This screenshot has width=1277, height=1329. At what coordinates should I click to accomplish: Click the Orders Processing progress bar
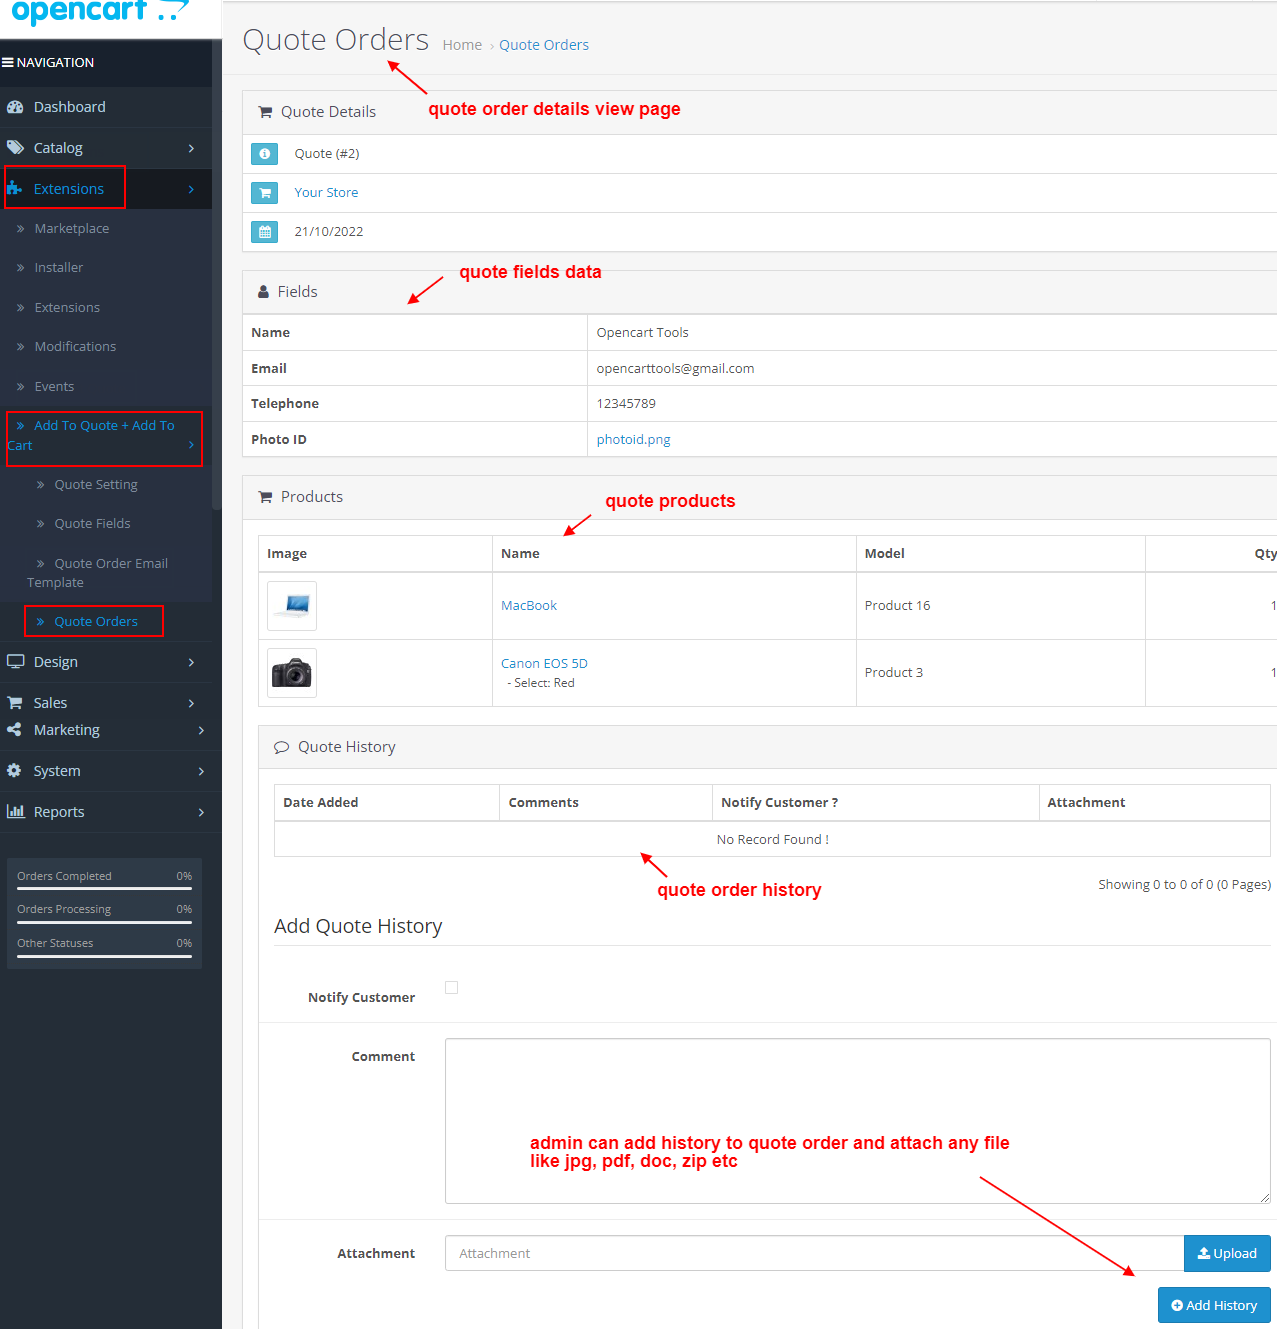pyautogui.click(x=104, y=922)
